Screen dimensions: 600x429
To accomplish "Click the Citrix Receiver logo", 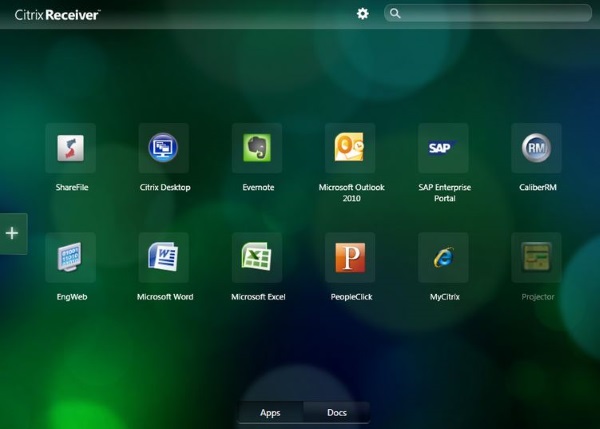I will point(57,15).
